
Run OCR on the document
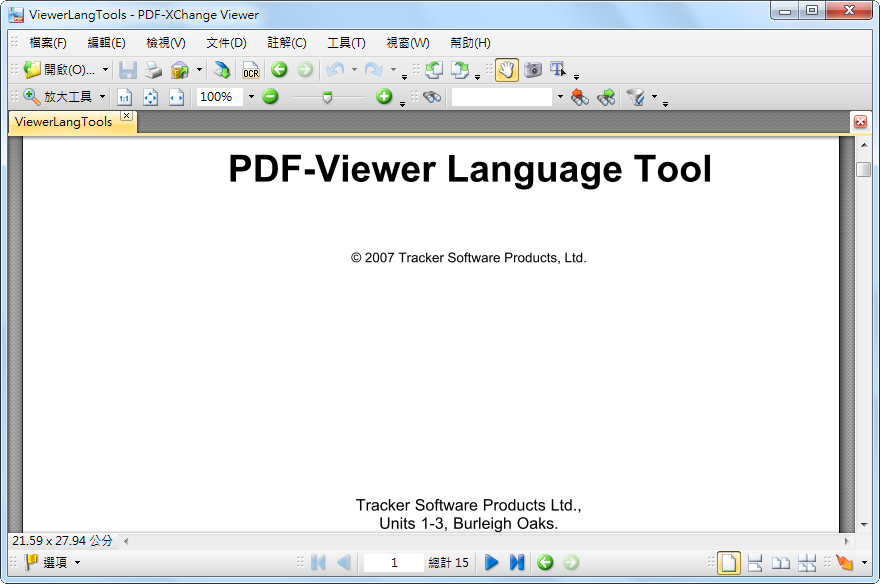[250, 70]
